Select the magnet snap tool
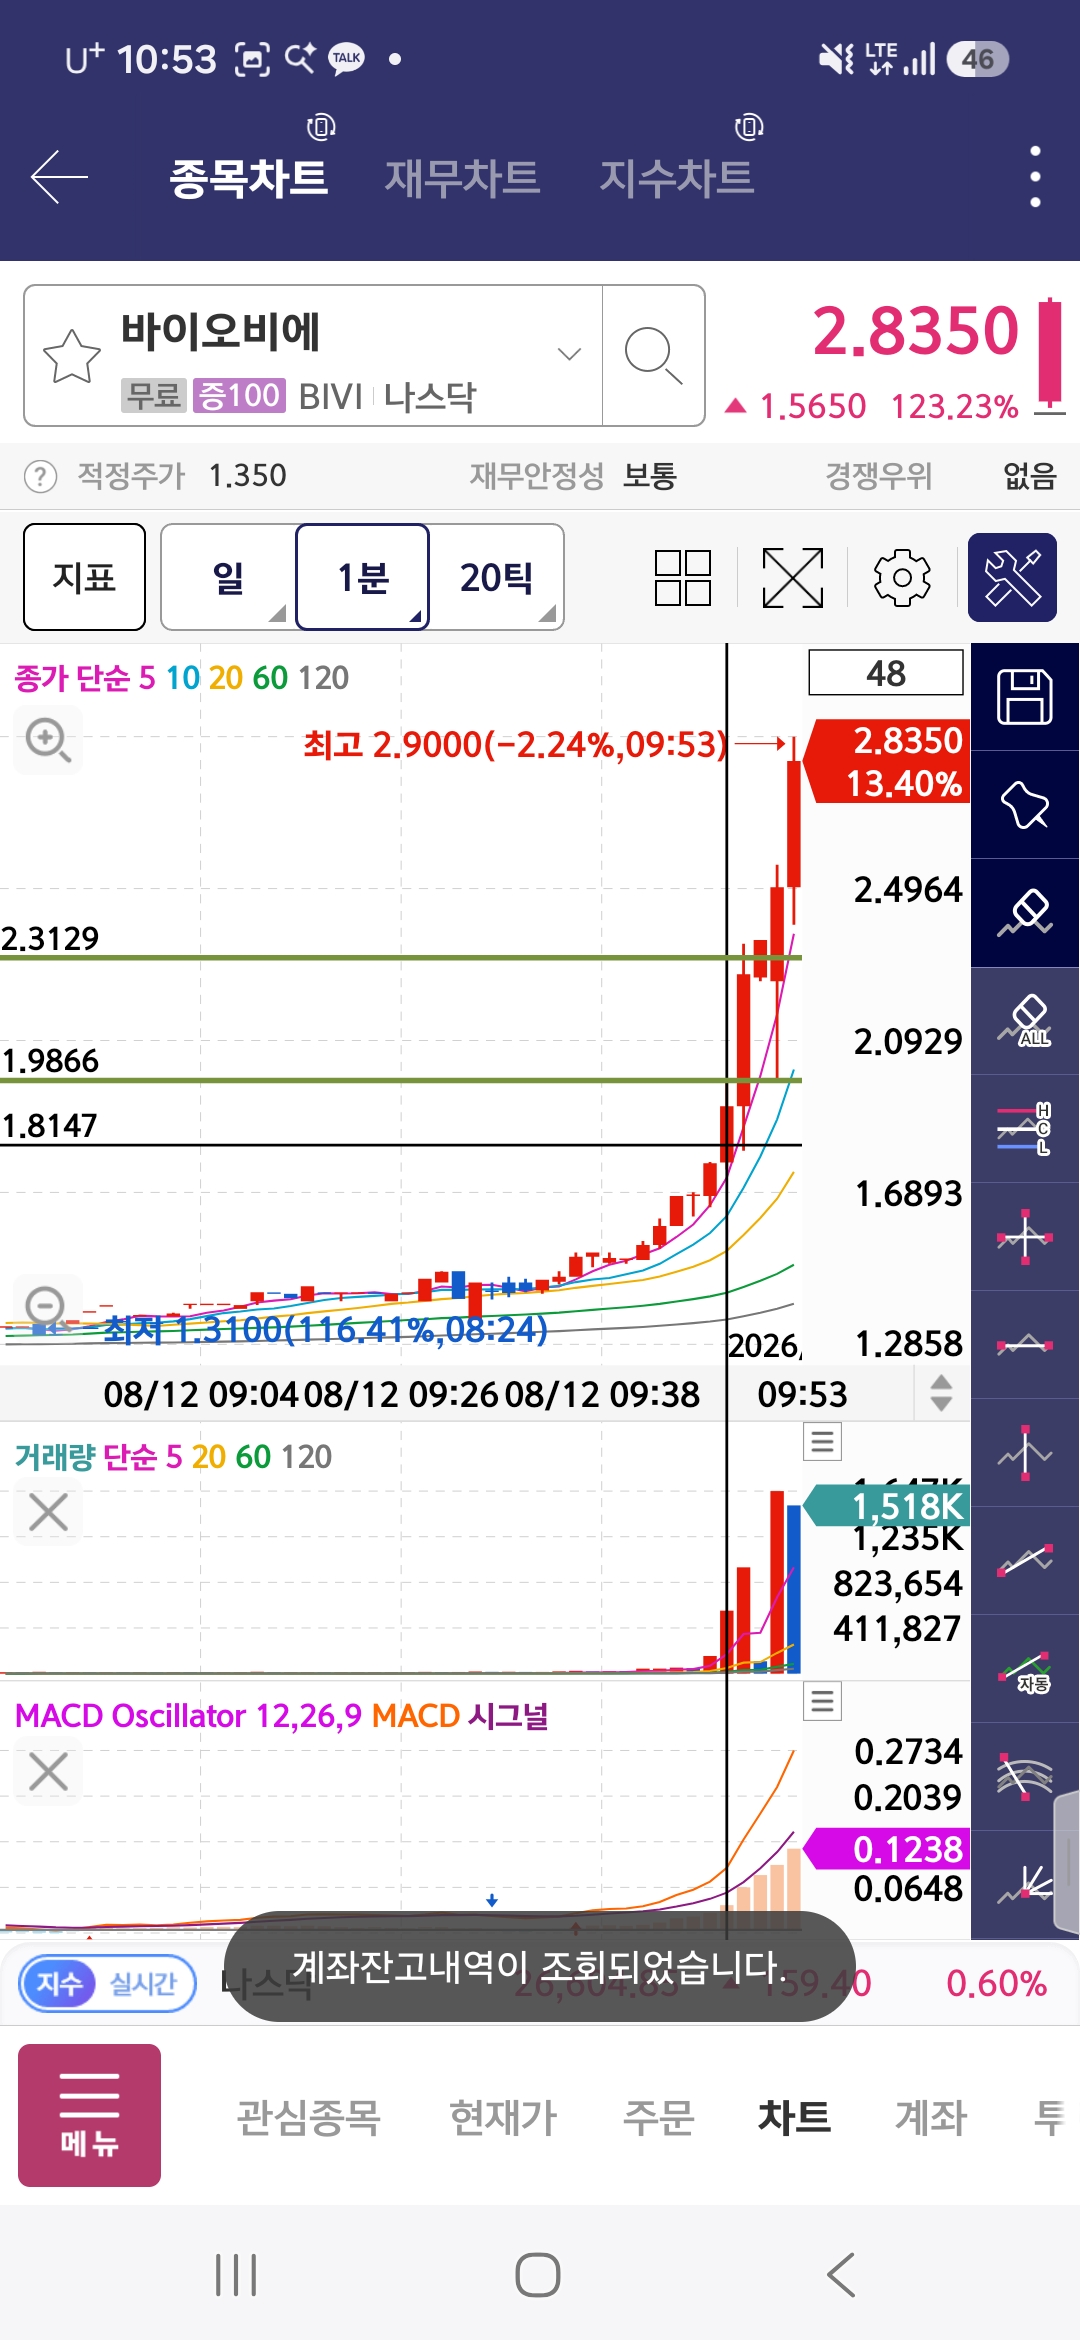The height and width of the screenshot is (2340, 1080). point(1025,805)
